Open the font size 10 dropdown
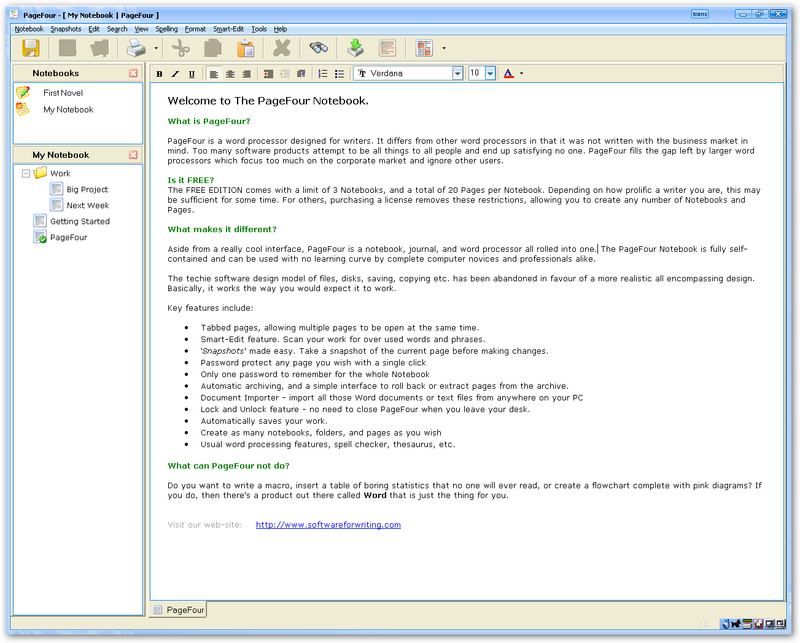The height and width of the screenshot is (643, 800). click(x=490, y=73)
